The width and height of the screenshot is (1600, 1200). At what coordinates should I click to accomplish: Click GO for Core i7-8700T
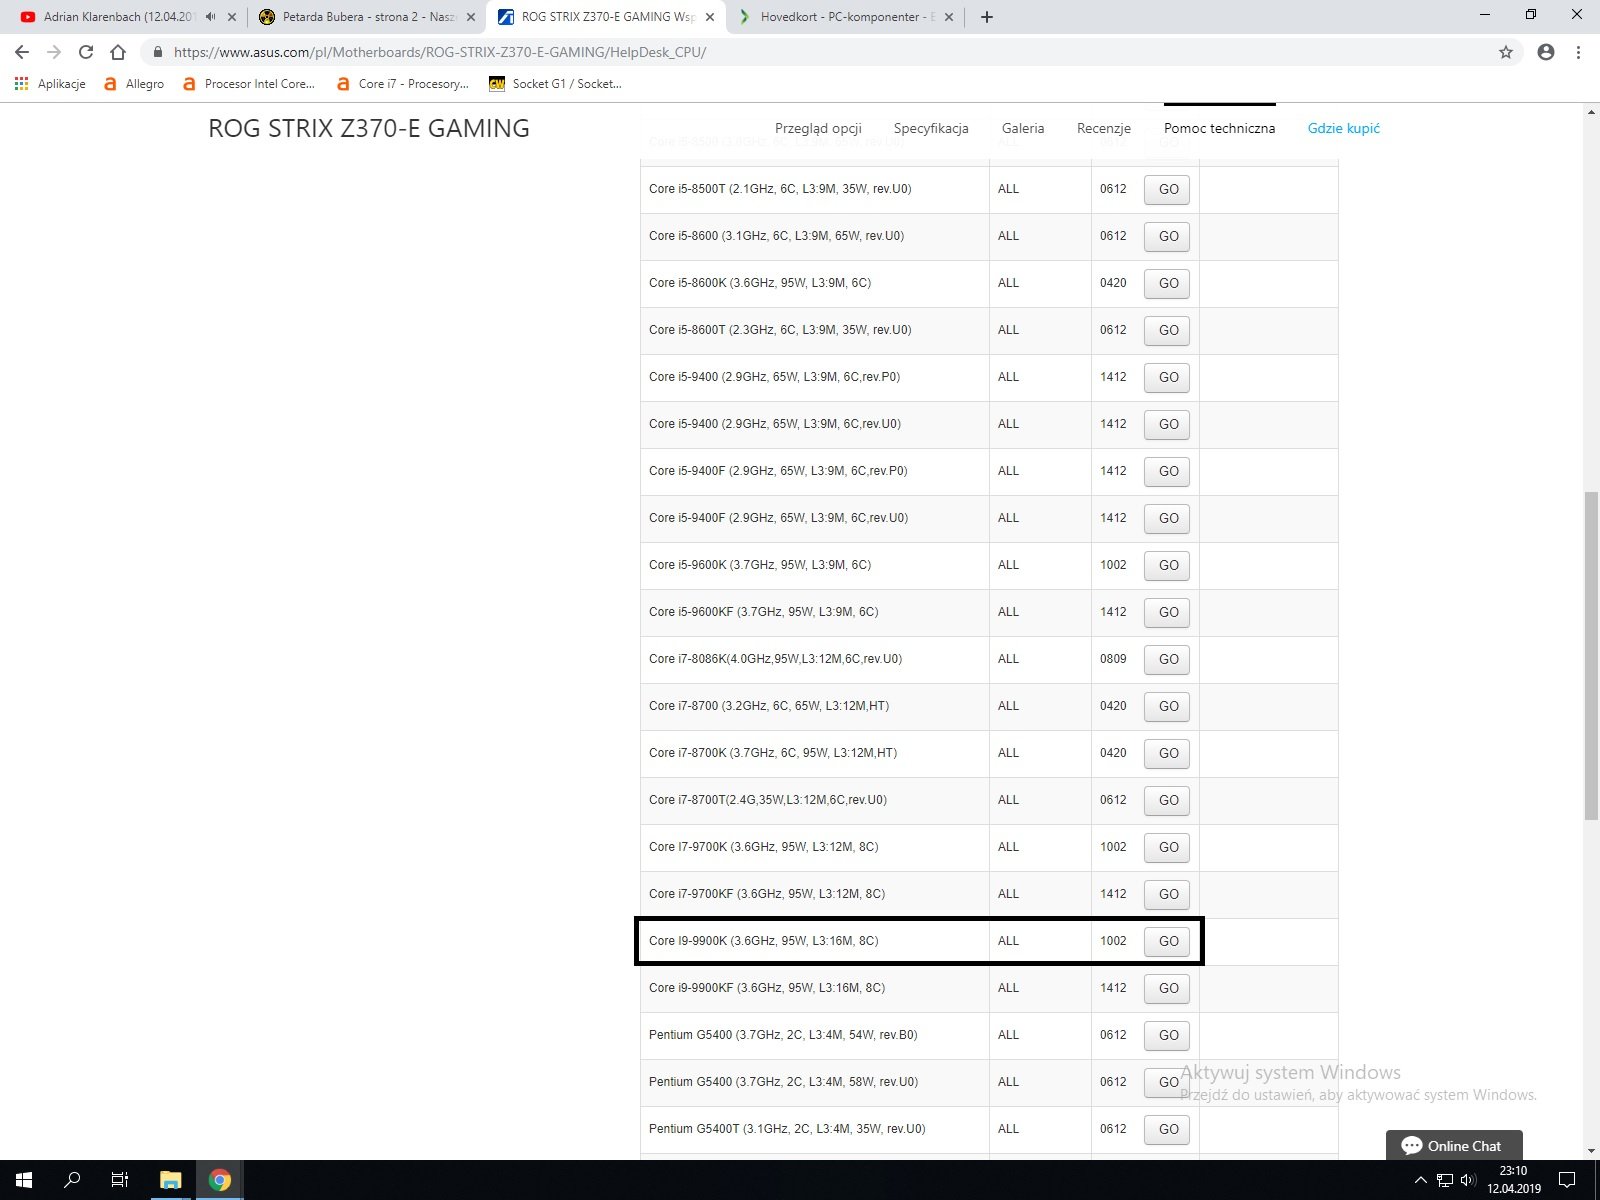point(1167,800)
